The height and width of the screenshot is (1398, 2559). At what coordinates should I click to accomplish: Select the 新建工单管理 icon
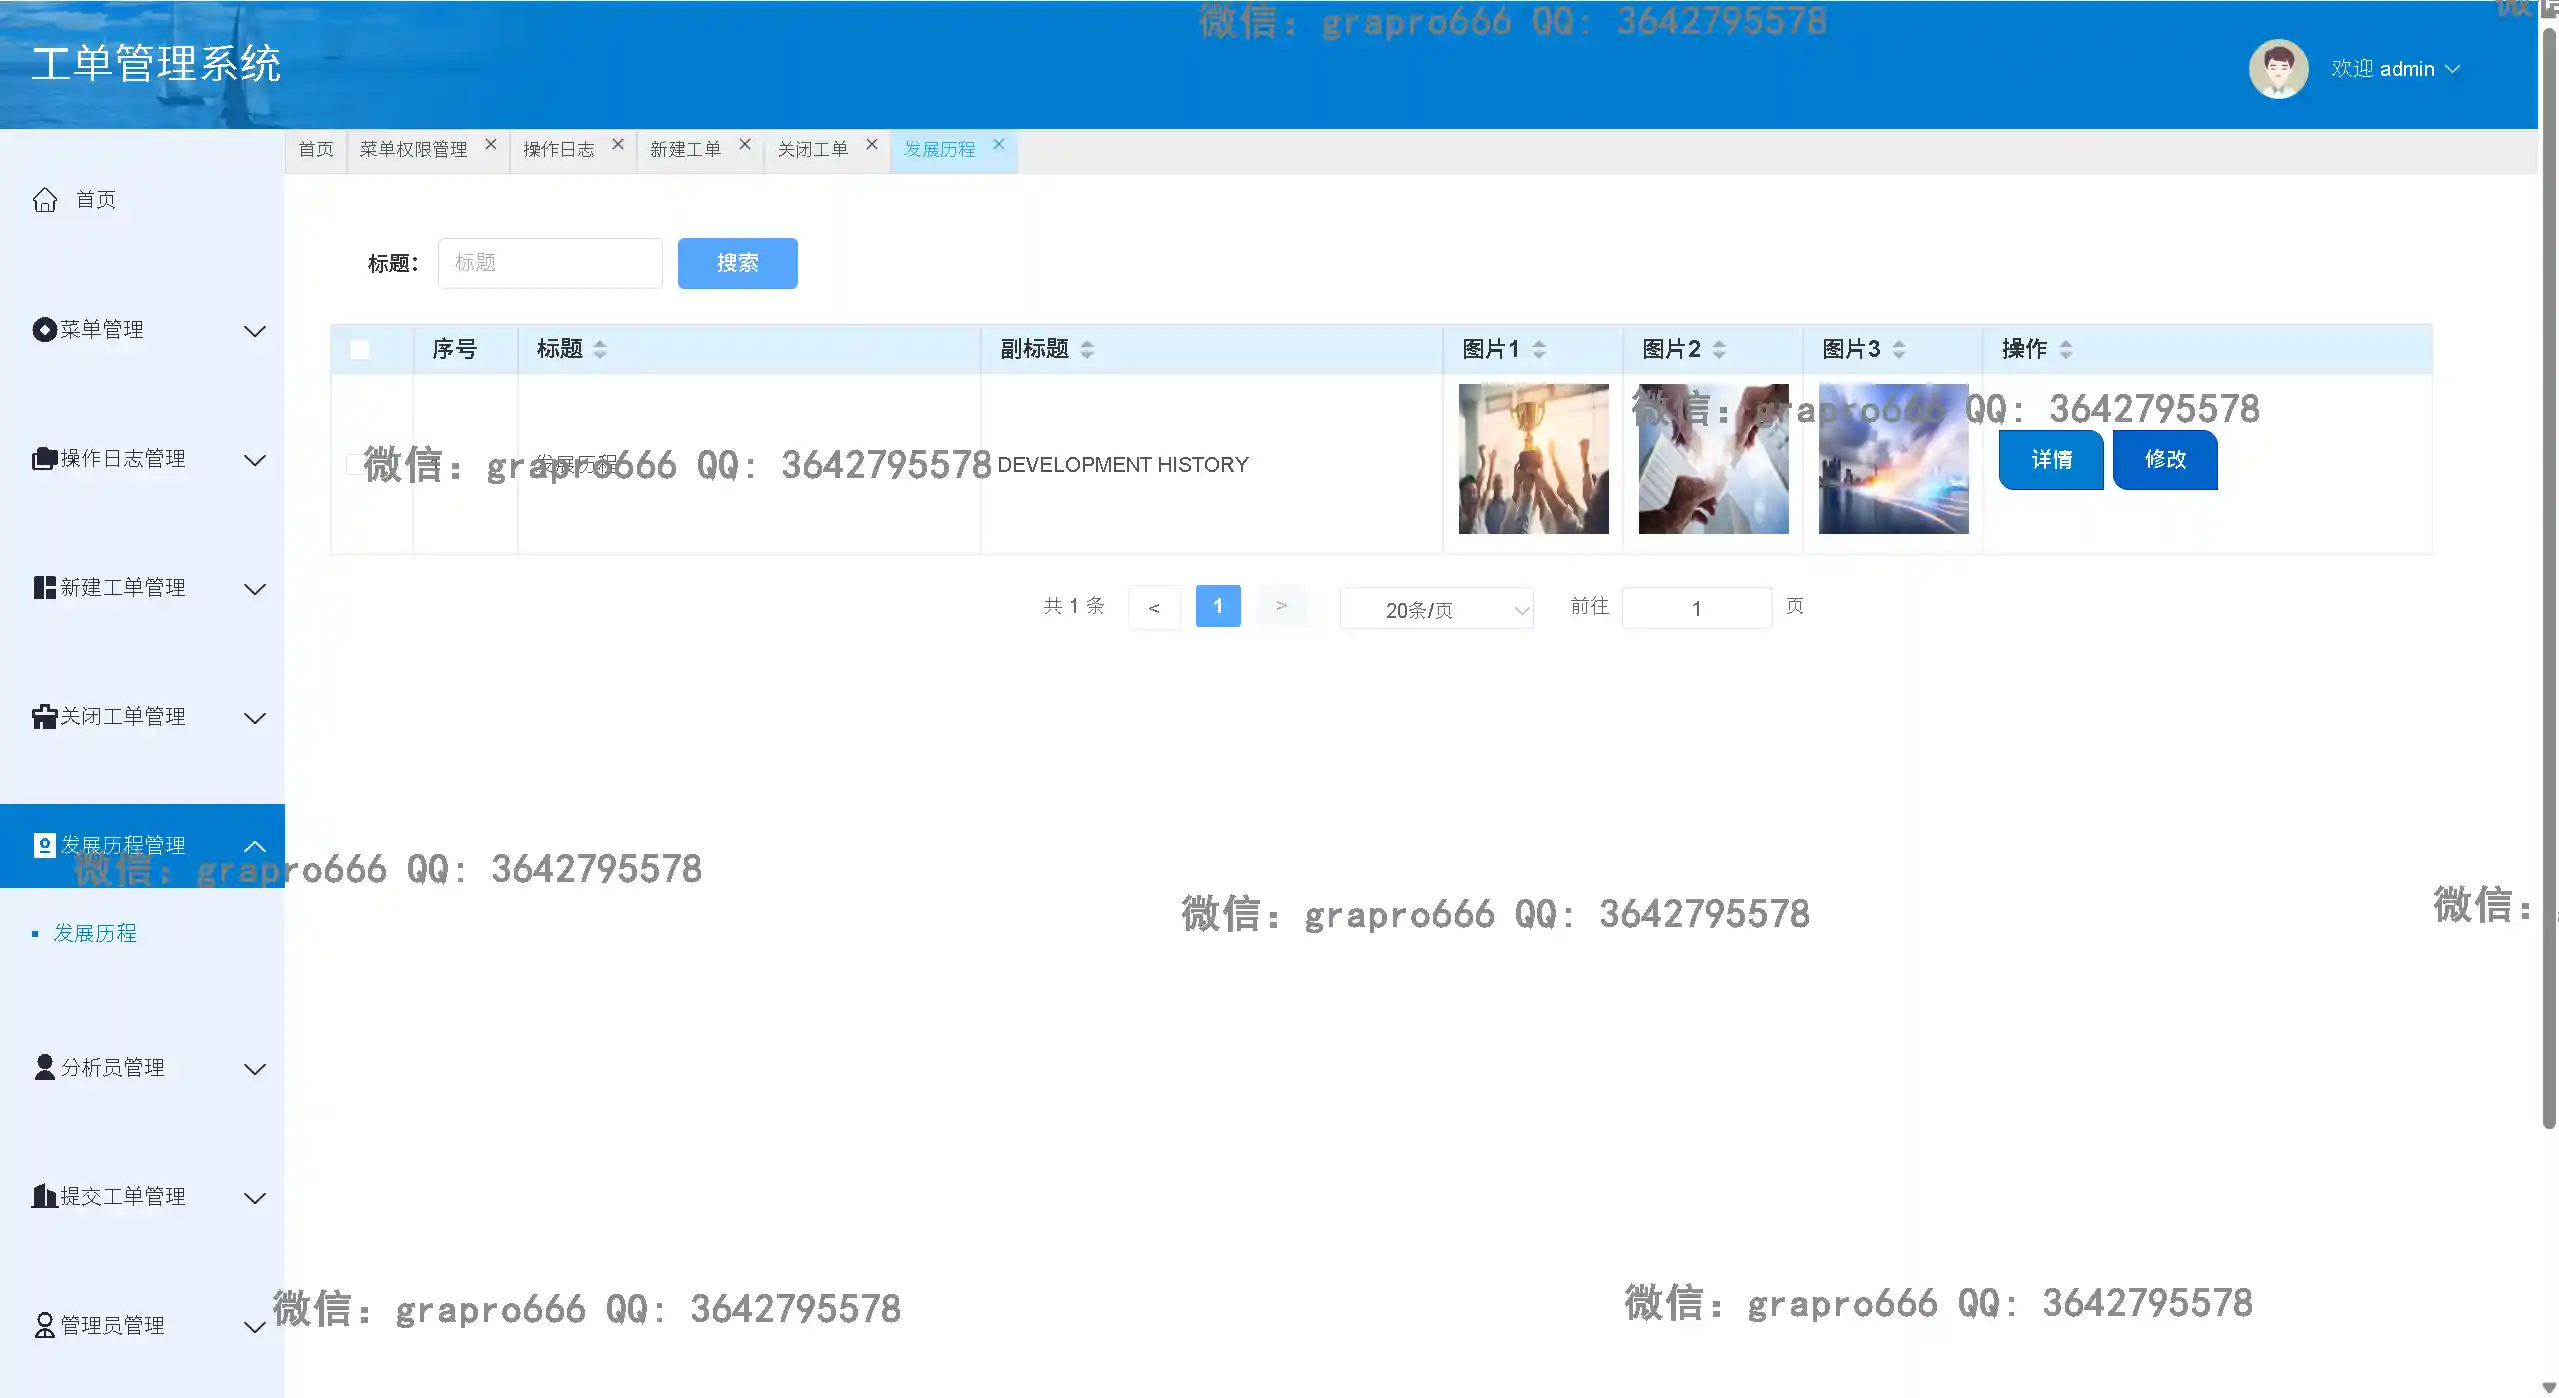[x=43, y=587]
